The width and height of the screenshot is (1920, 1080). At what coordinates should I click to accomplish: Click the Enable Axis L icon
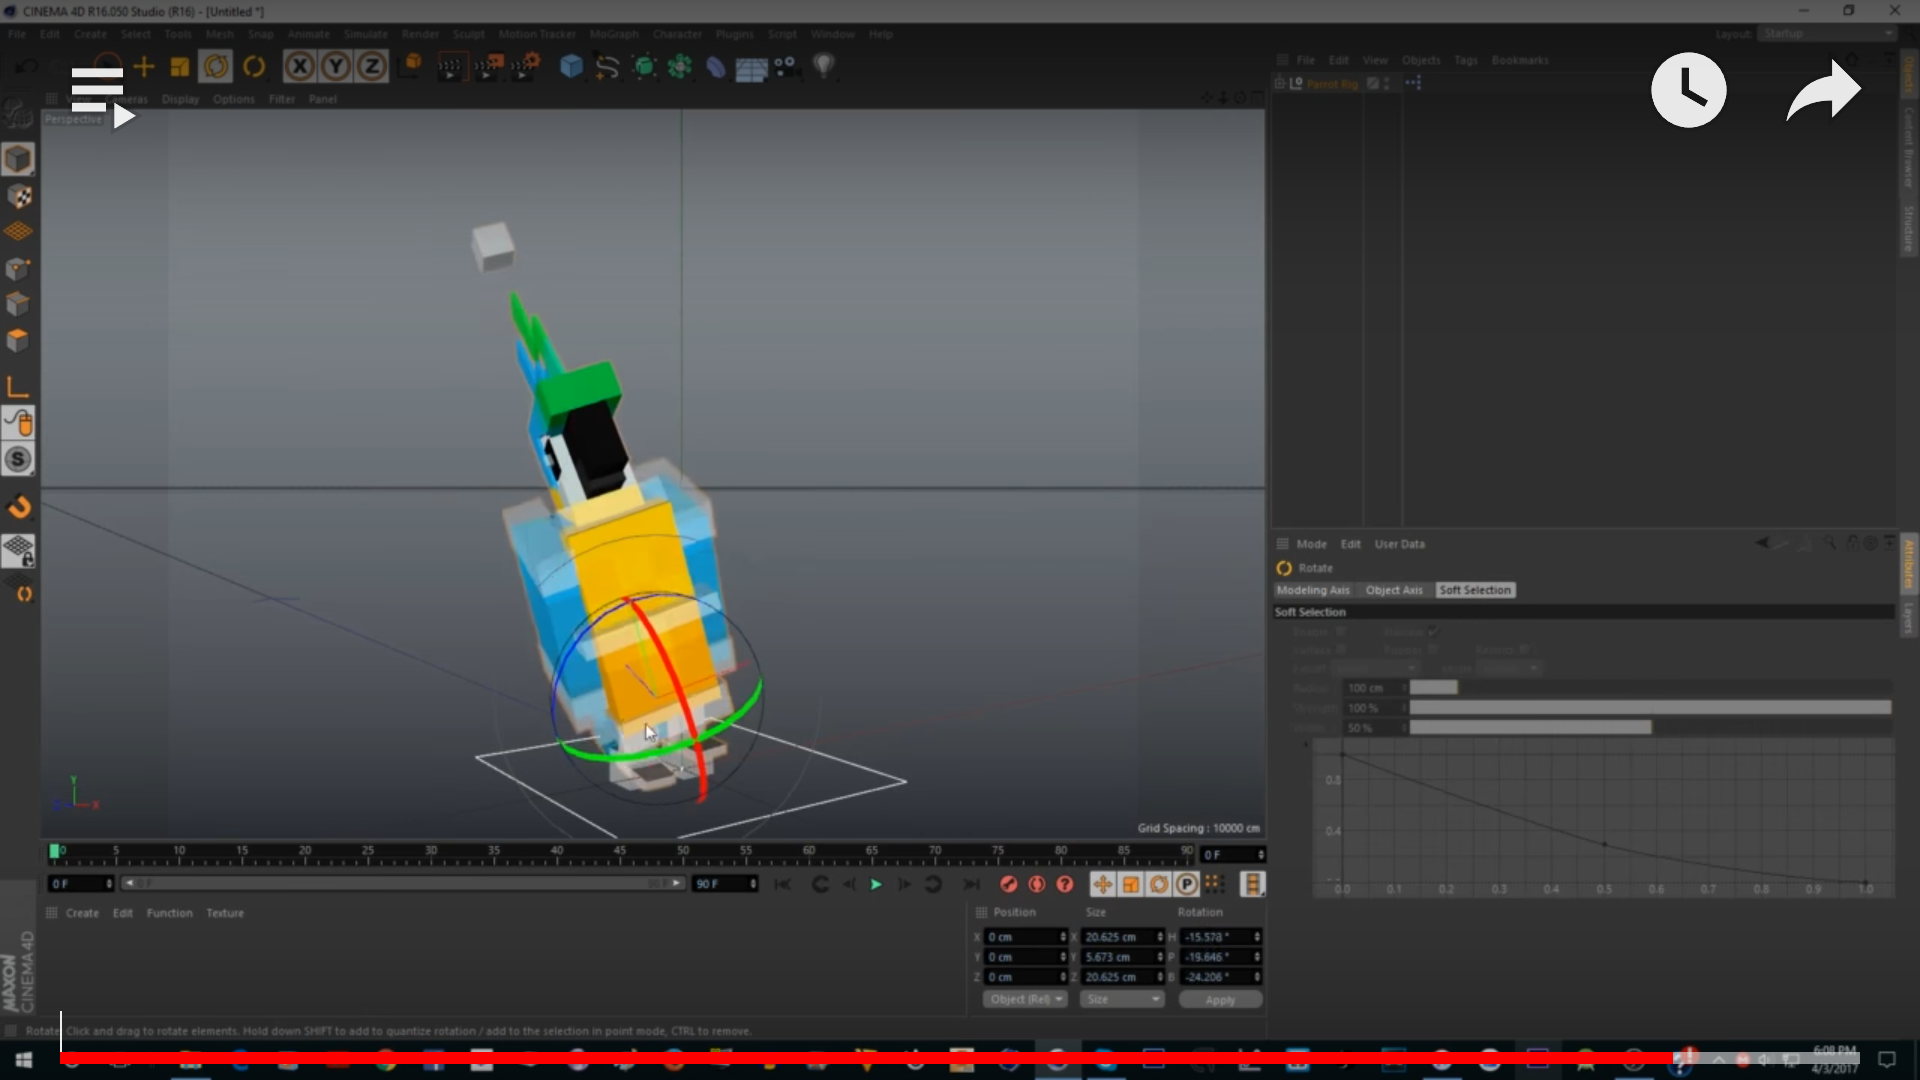(18, 387)
